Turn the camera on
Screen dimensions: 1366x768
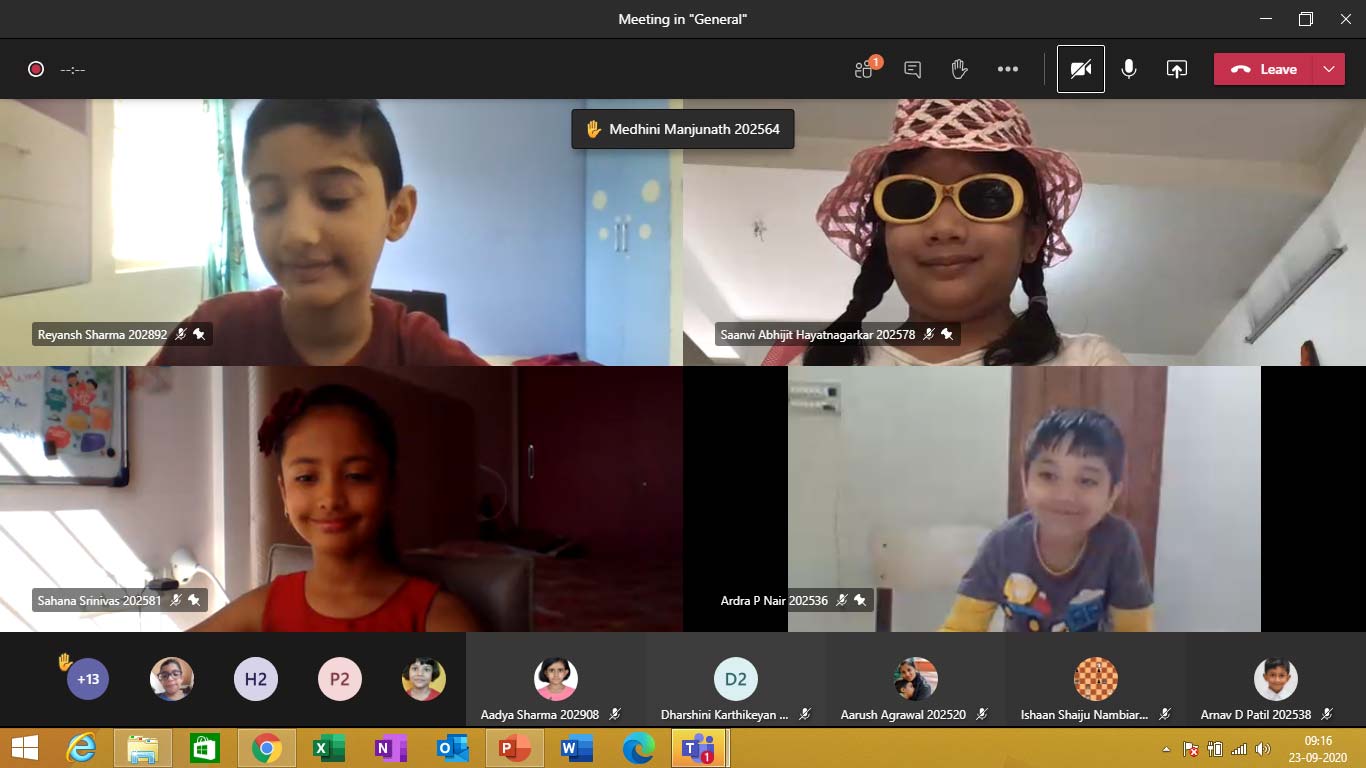[1081, 69]
